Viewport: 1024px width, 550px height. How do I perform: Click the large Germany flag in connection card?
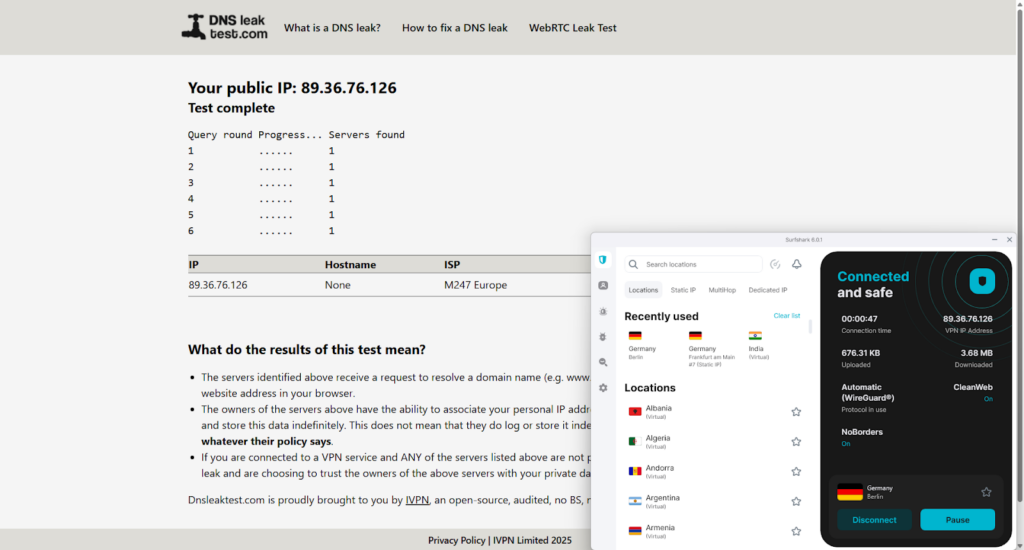point(850,492)
